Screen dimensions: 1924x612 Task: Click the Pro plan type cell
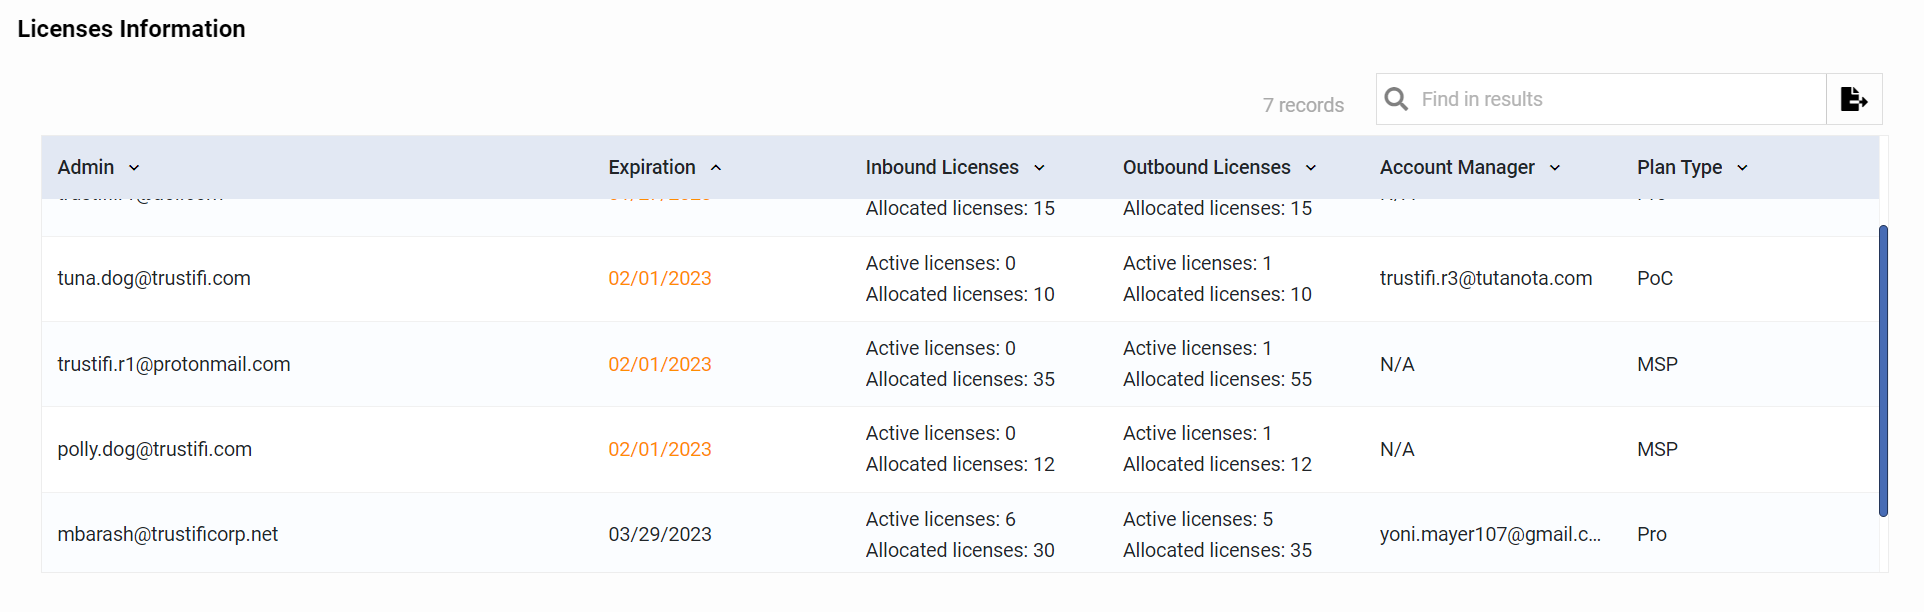1652,534
